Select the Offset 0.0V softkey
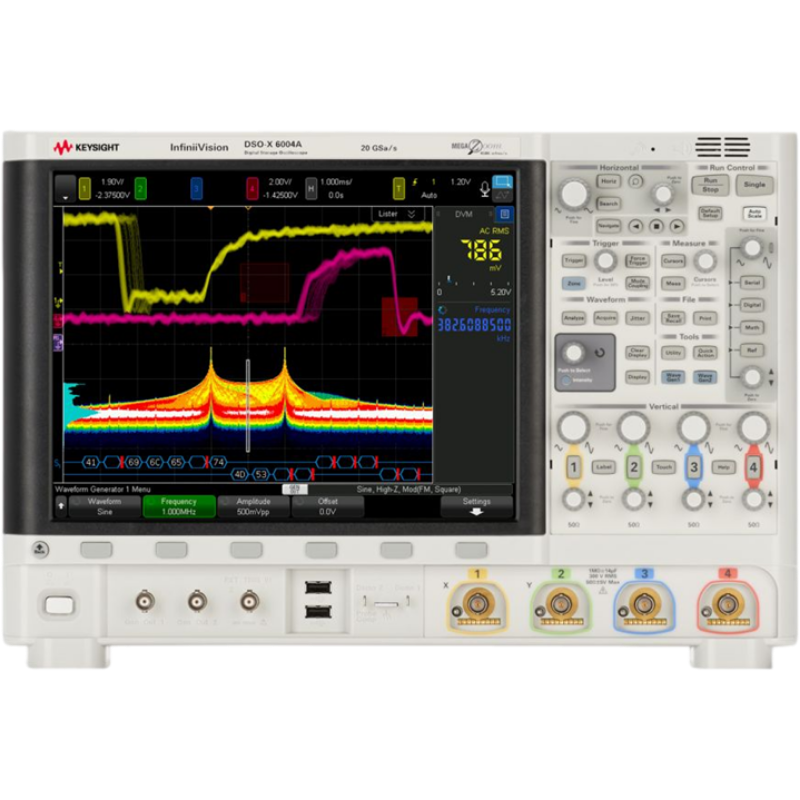800x800 pixels. [328, 507]
